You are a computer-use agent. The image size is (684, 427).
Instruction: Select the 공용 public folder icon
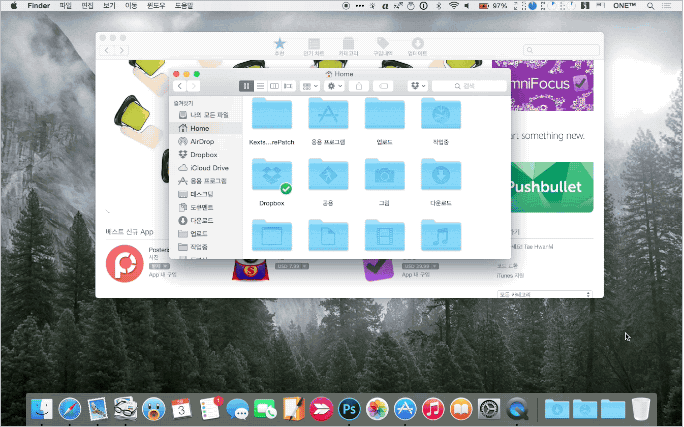pyautogui.click(x=328, y=174)
